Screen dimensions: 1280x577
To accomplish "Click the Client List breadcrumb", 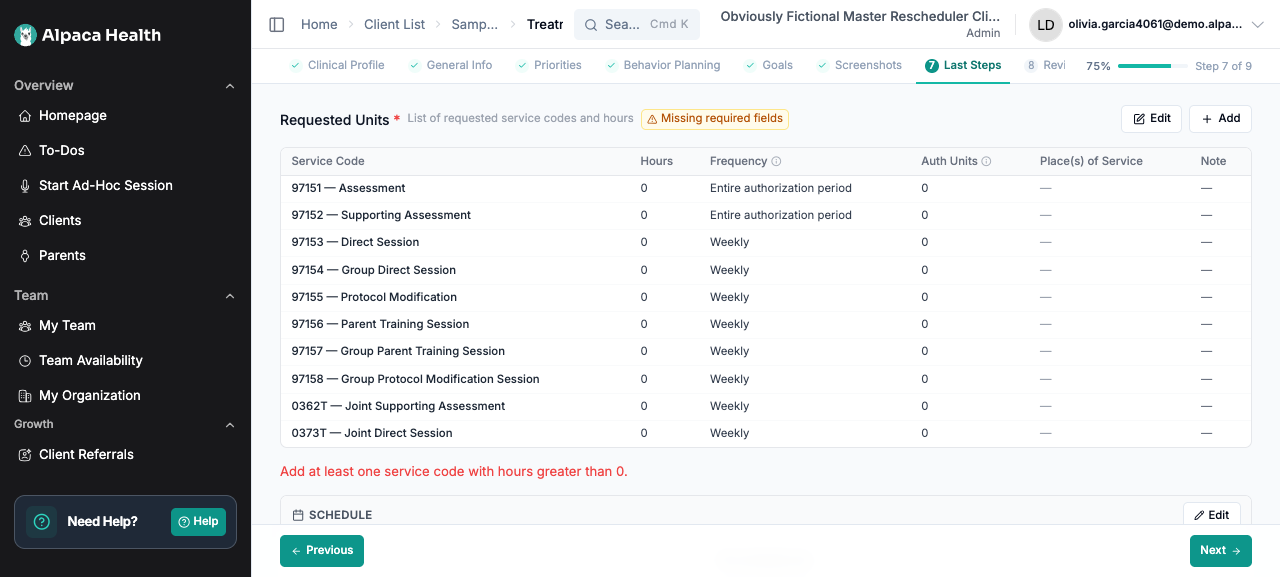I will [394, 25].
